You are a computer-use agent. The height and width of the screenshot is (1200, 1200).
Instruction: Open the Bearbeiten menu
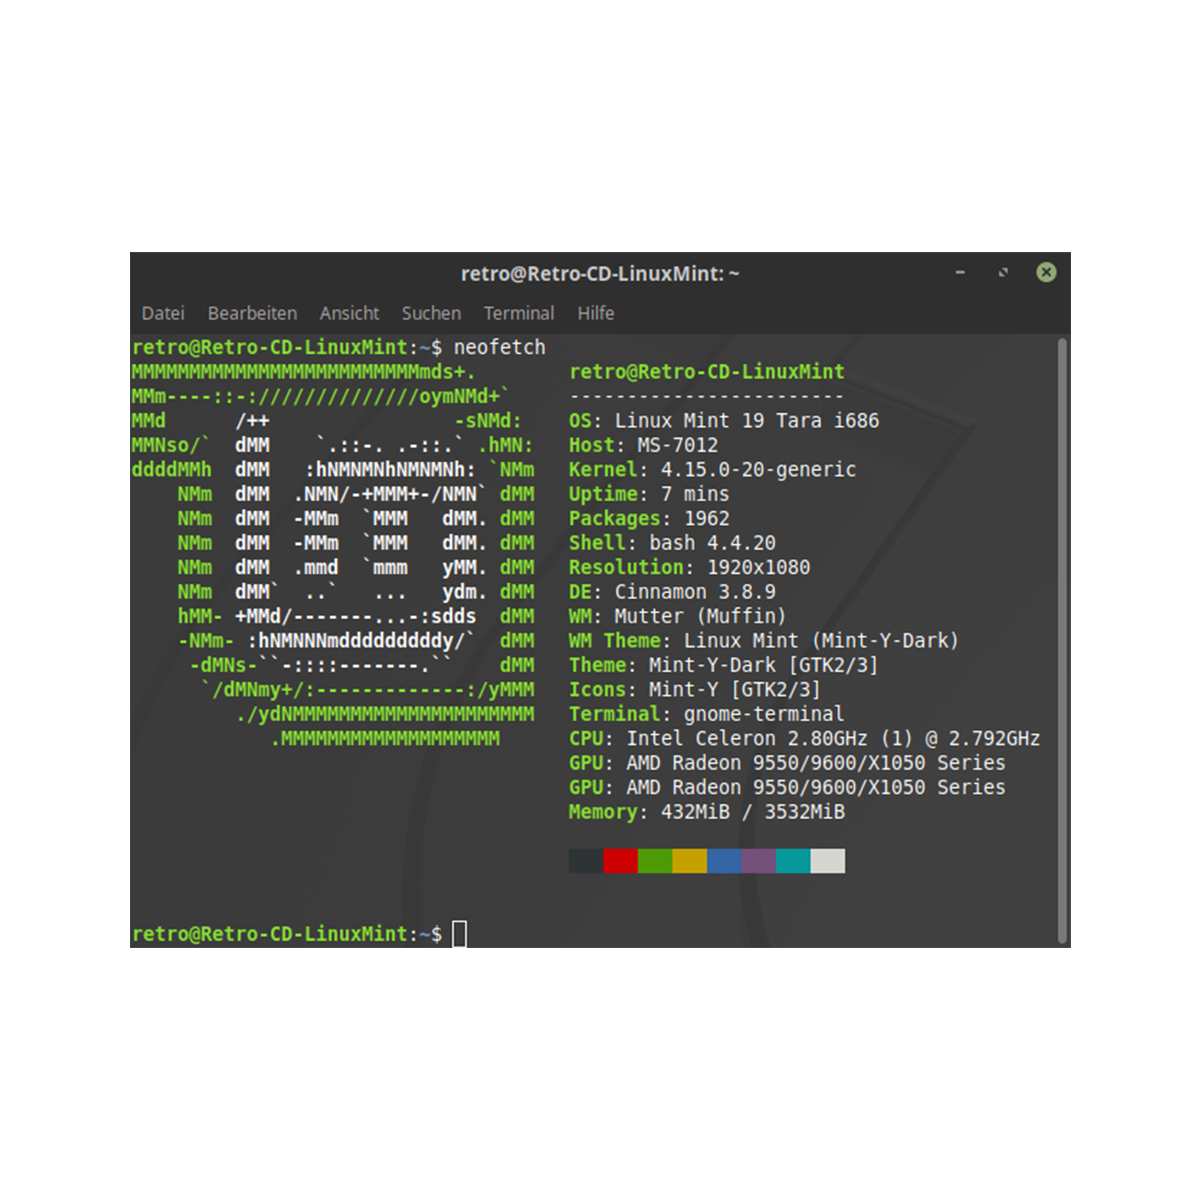252,313
